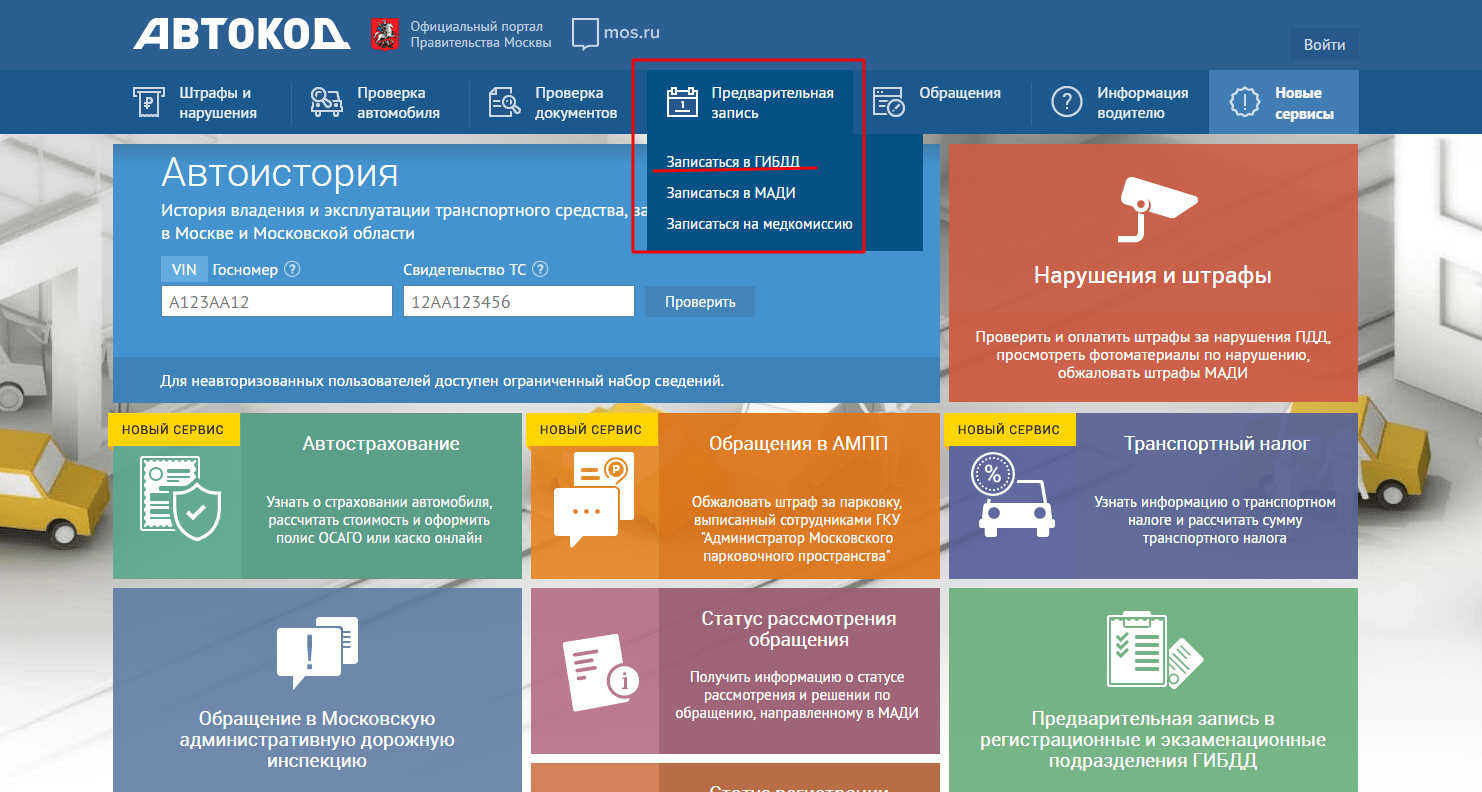
Task: Click the Автокод logo
Action: click(x=242, y=33)
